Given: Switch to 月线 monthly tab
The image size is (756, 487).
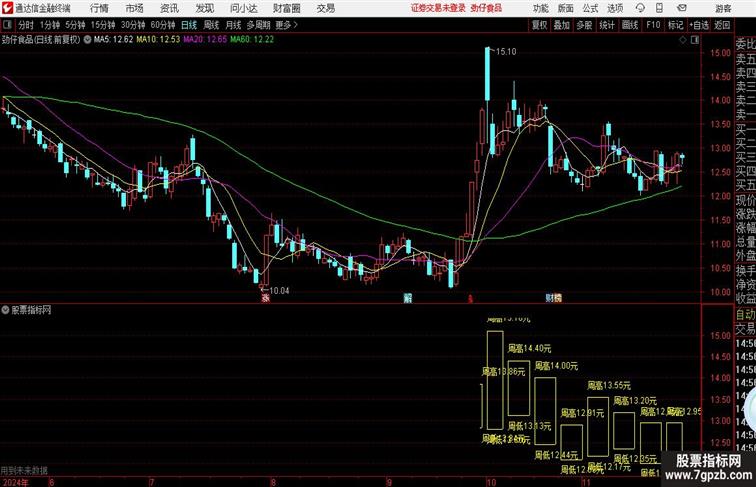Looking at the screenshot, I should point(233,25).
